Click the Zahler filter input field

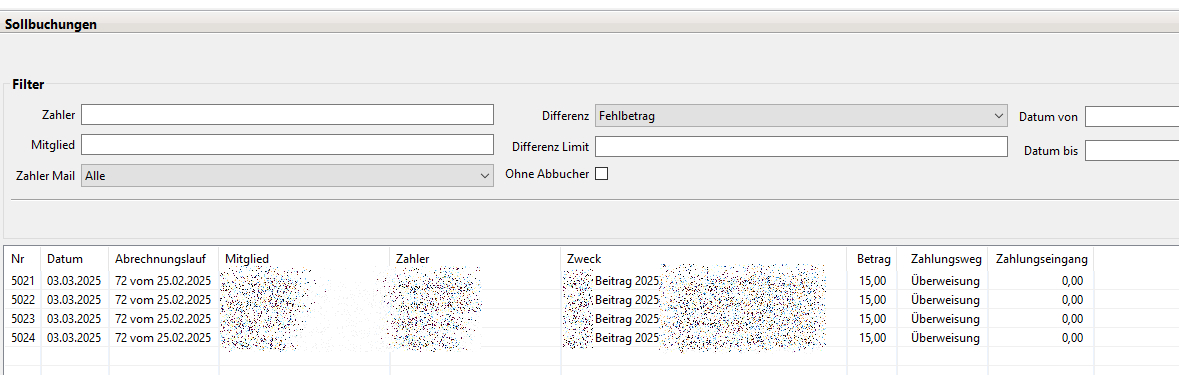(287, 114)
